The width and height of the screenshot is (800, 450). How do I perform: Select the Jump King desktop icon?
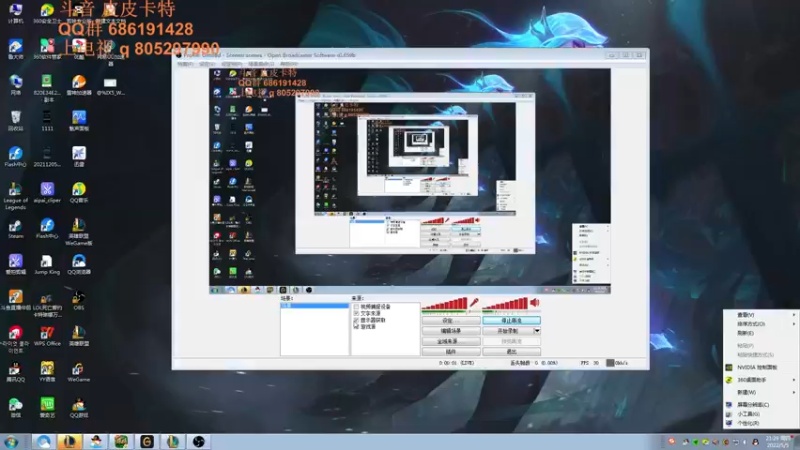47,264
